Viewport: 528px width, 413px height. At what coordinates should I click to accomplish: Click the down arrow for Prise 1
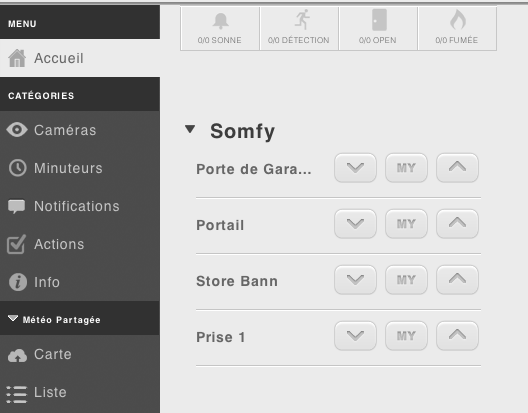point(355,336)
